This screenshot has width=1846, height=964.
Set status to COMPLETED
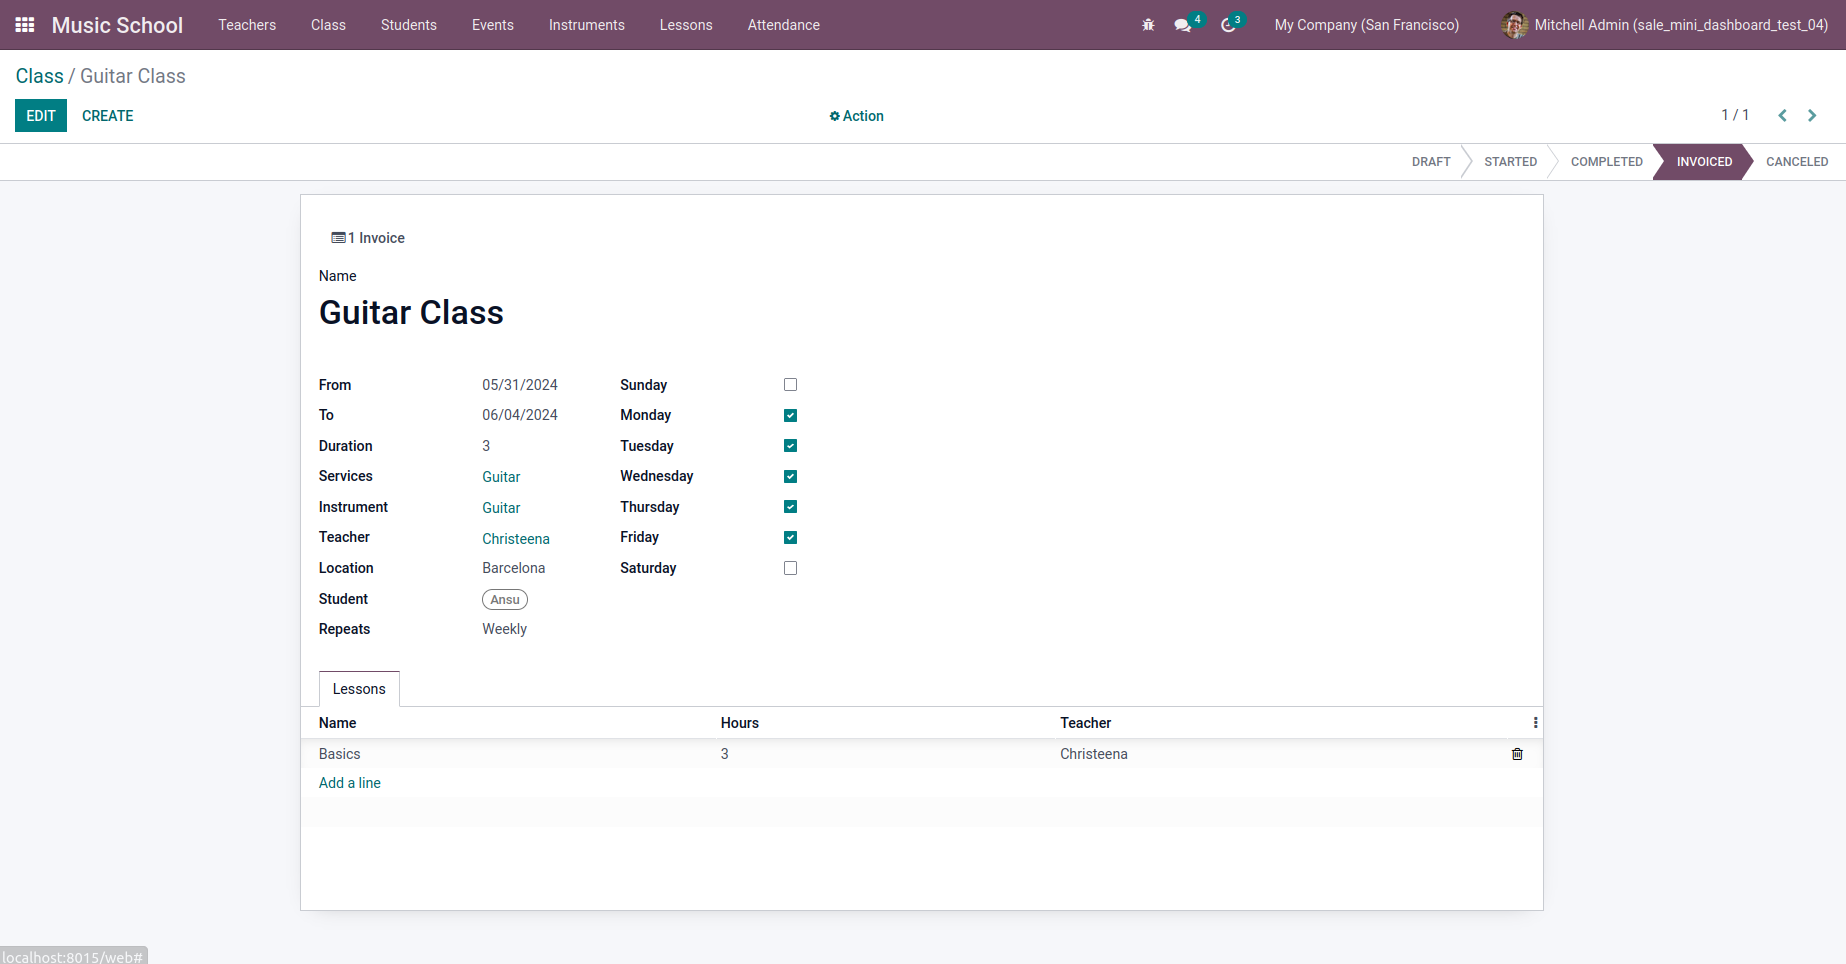pos(1607,162)
